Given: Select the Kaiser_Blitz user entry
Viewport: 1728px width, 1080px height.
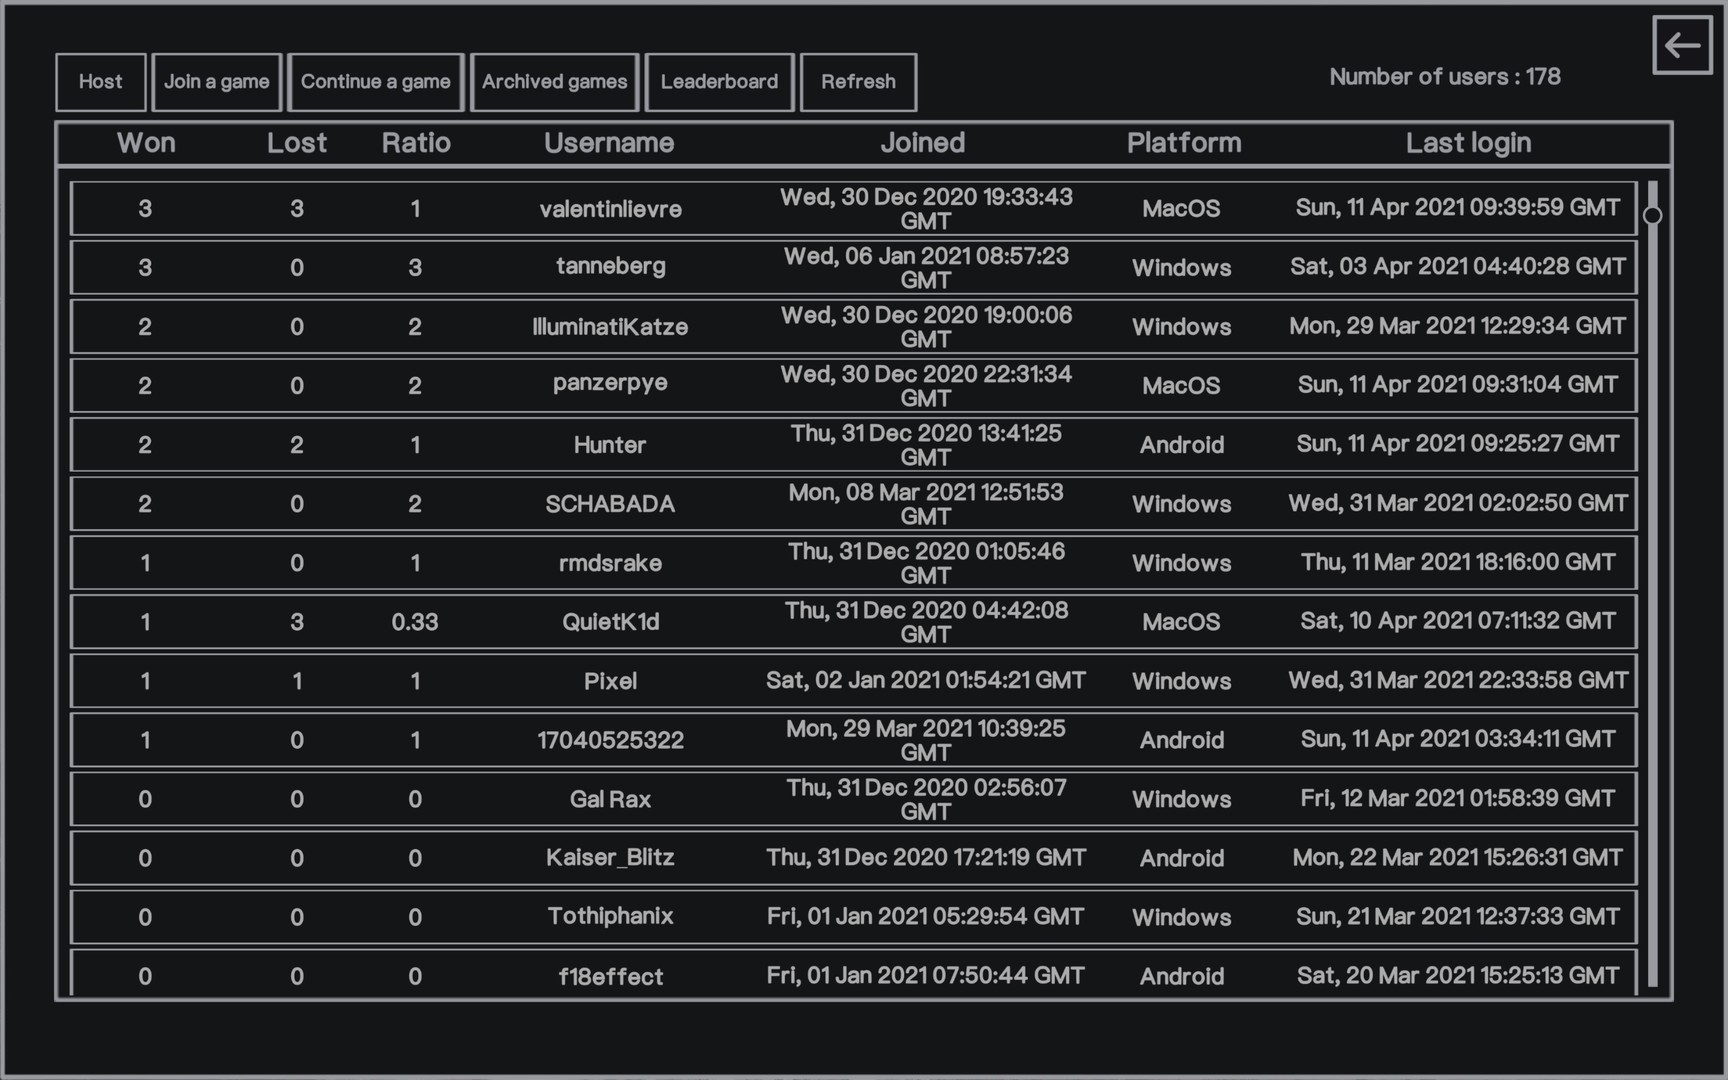Looking at the screenshot, I should pyautogui.click(x=610, y=858).
